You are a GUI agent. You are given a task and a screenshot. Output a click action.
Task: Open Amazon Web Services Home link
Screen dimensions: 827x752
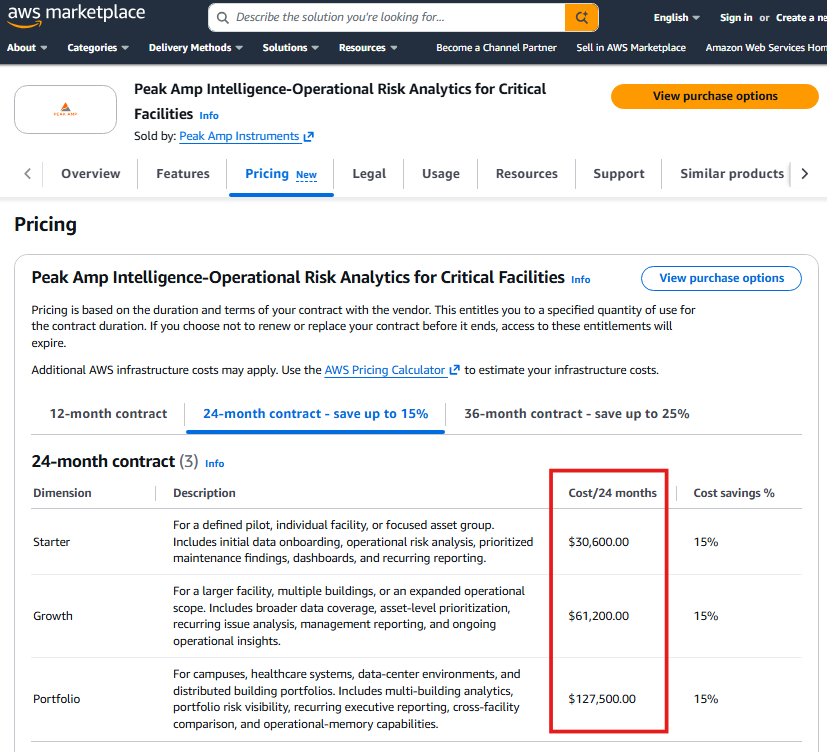766,47
